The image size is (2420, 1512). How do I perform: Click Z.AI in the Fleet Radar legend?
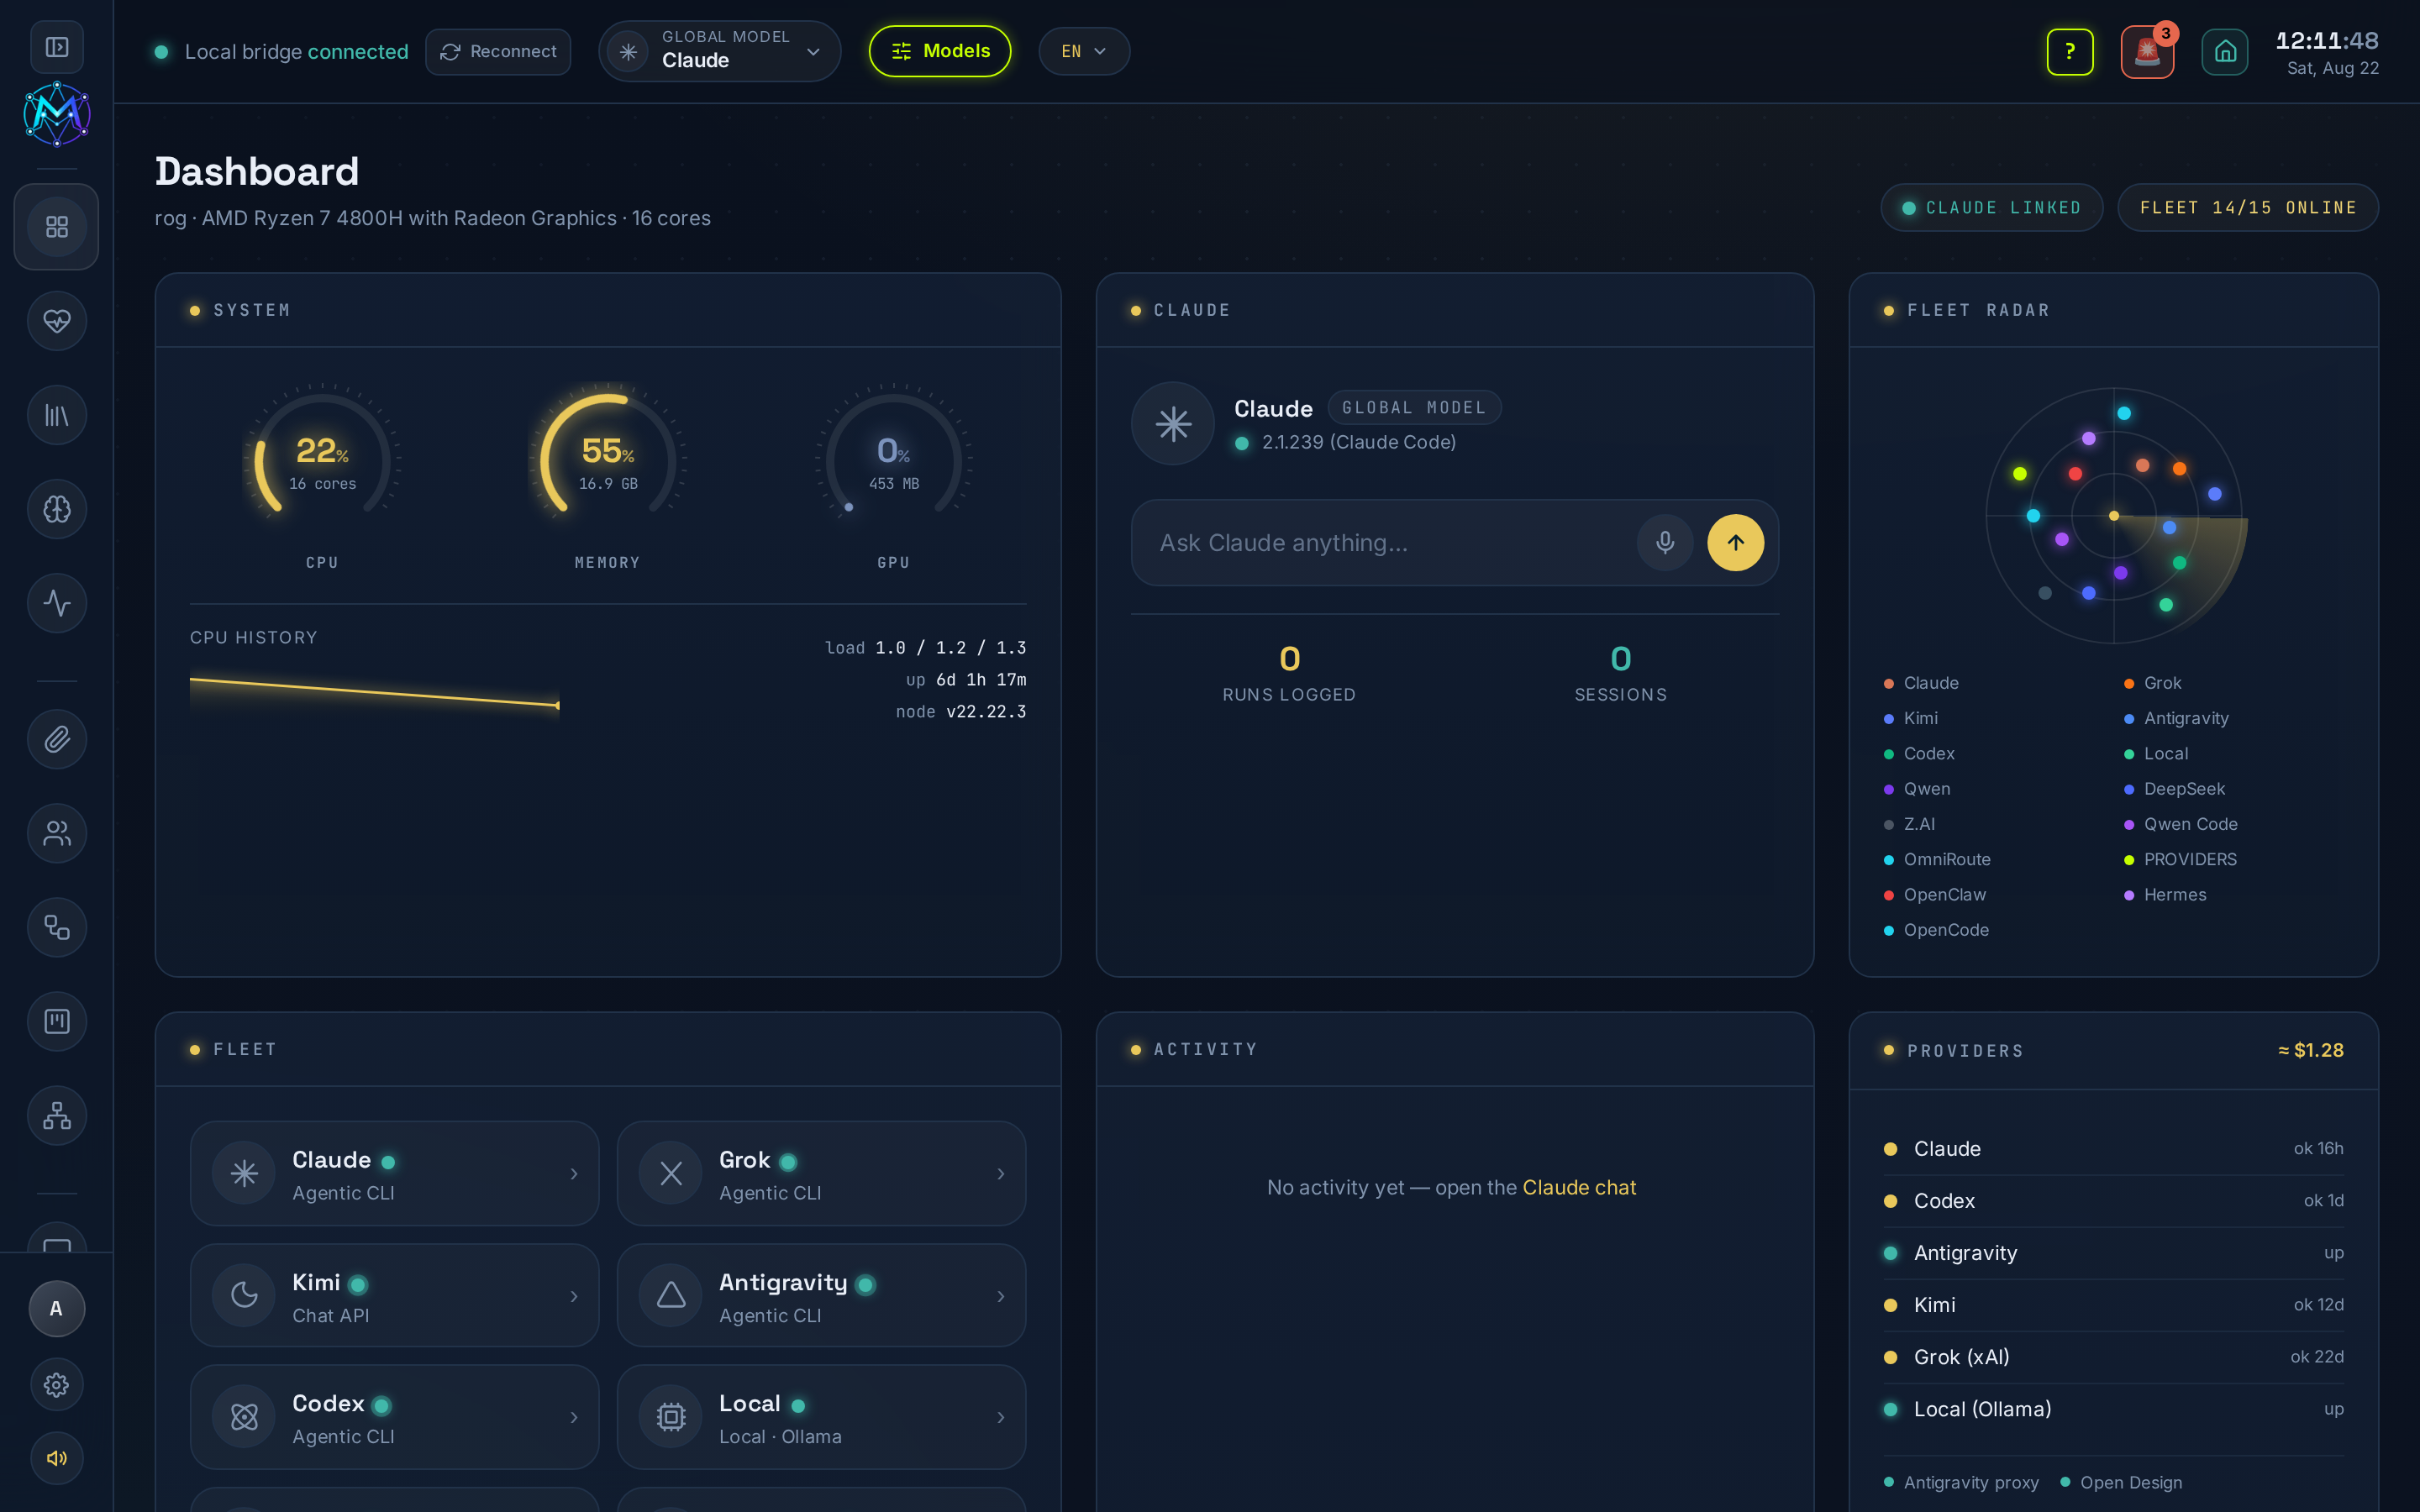click(1909, 824)
